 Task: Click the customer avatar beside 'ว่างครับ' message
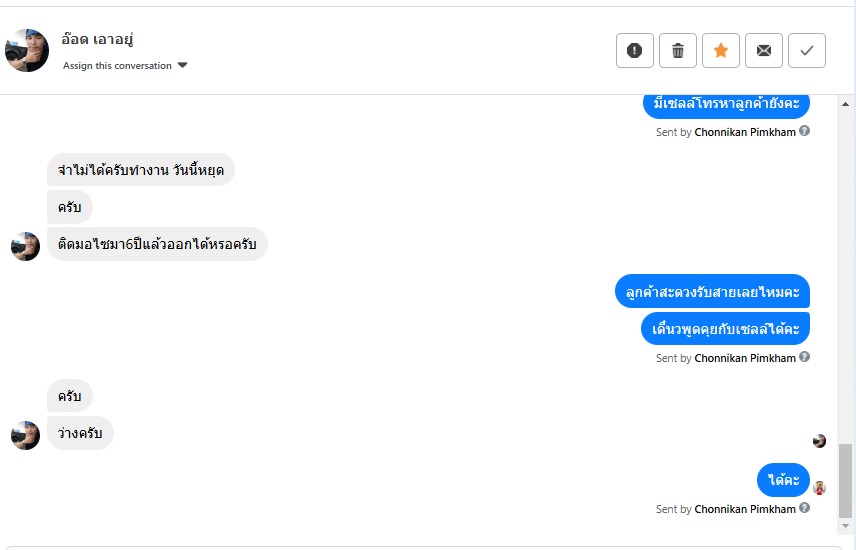click(x=25, y=435)
